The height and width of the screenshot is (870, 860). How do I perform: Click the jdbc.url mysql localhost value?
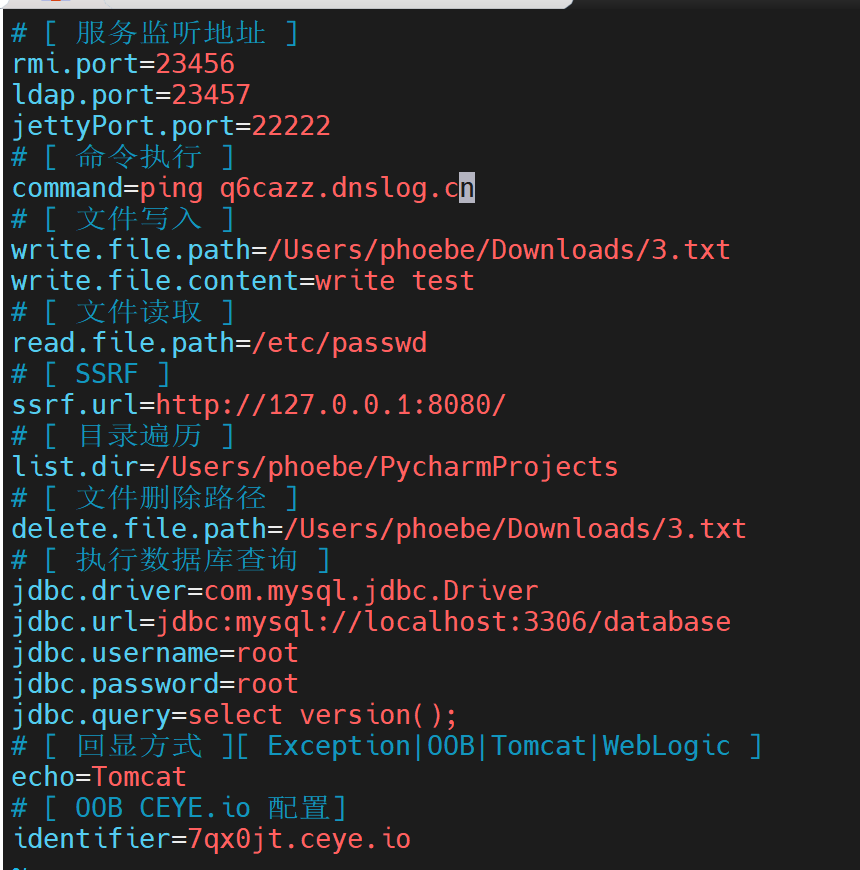[x=443, y=623]
